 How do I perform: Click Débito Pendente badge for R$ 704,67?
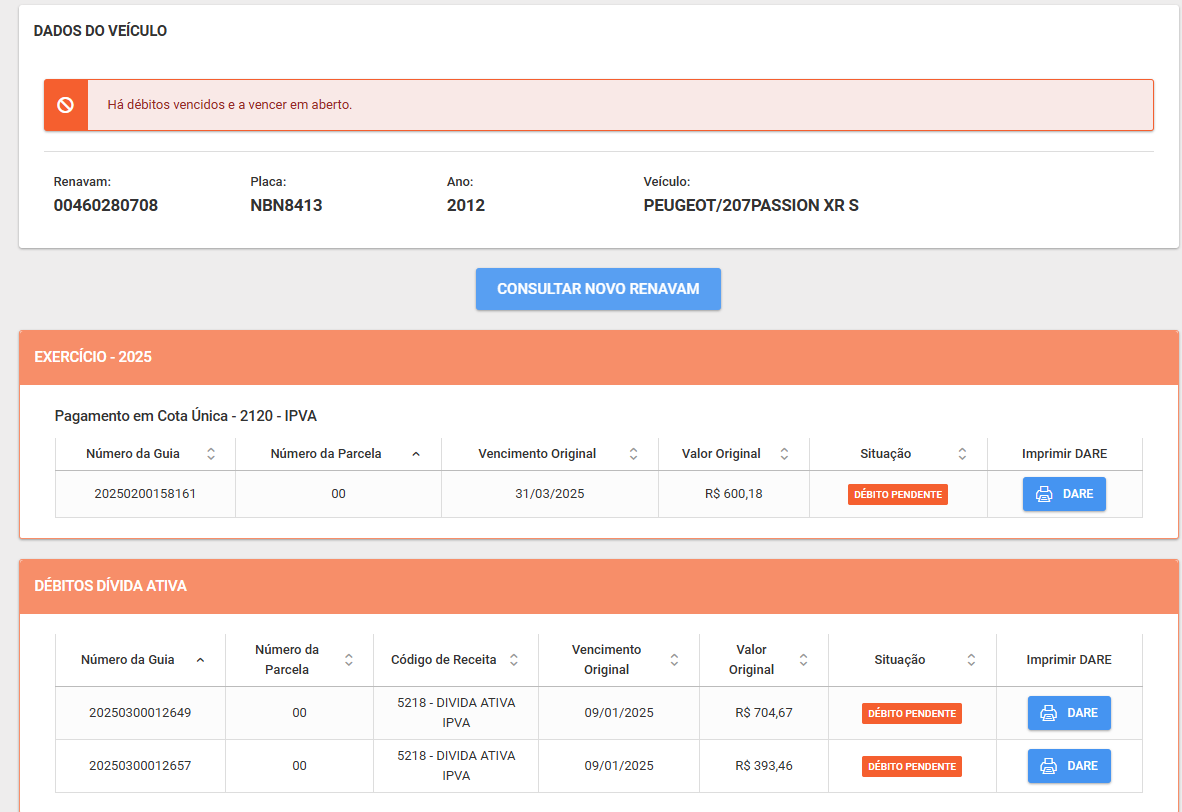pos(911,713)
